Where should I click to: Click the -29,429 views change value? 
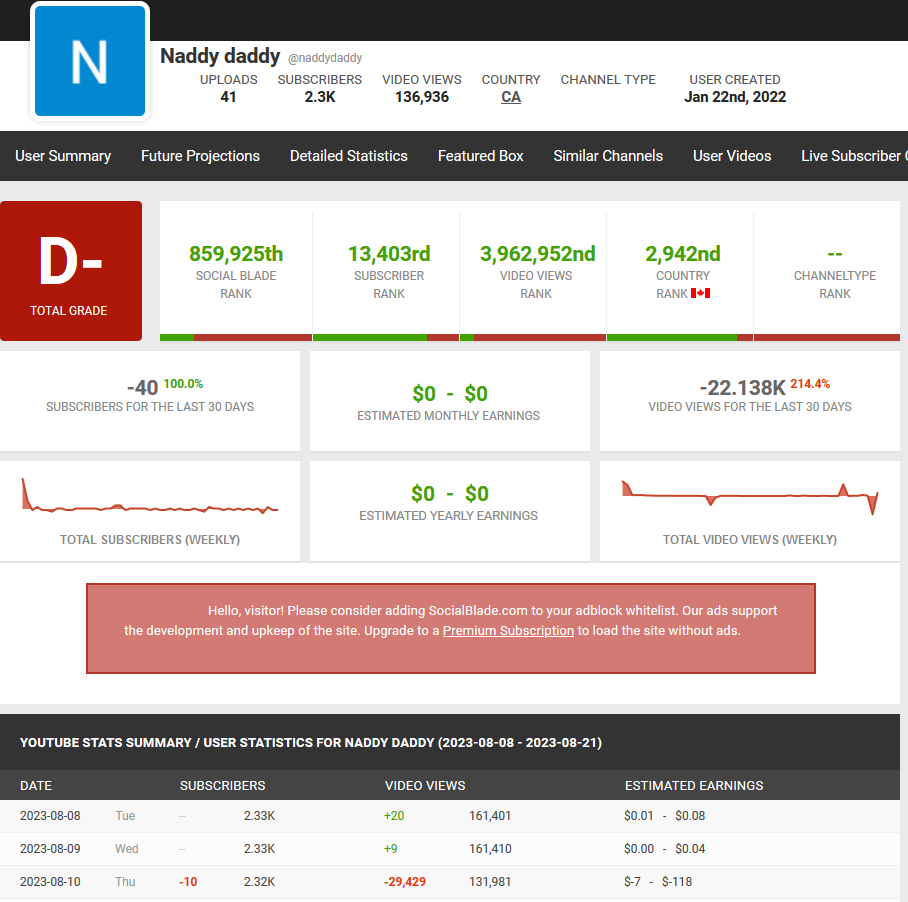pyautogui.click(x=405, y=882)
